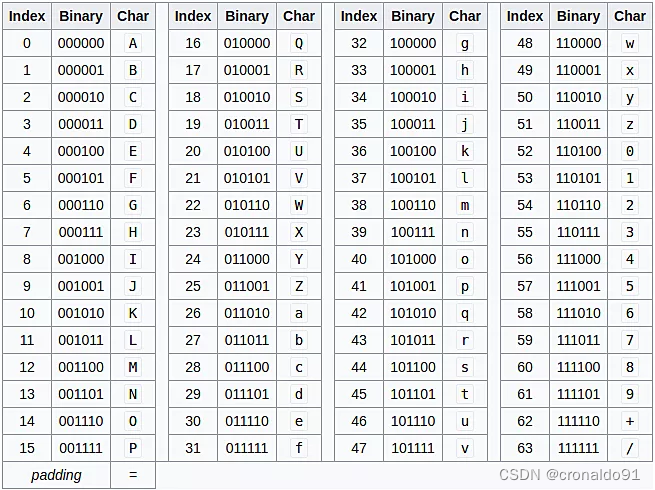Click binary value 011111

(x=247, y=448)
